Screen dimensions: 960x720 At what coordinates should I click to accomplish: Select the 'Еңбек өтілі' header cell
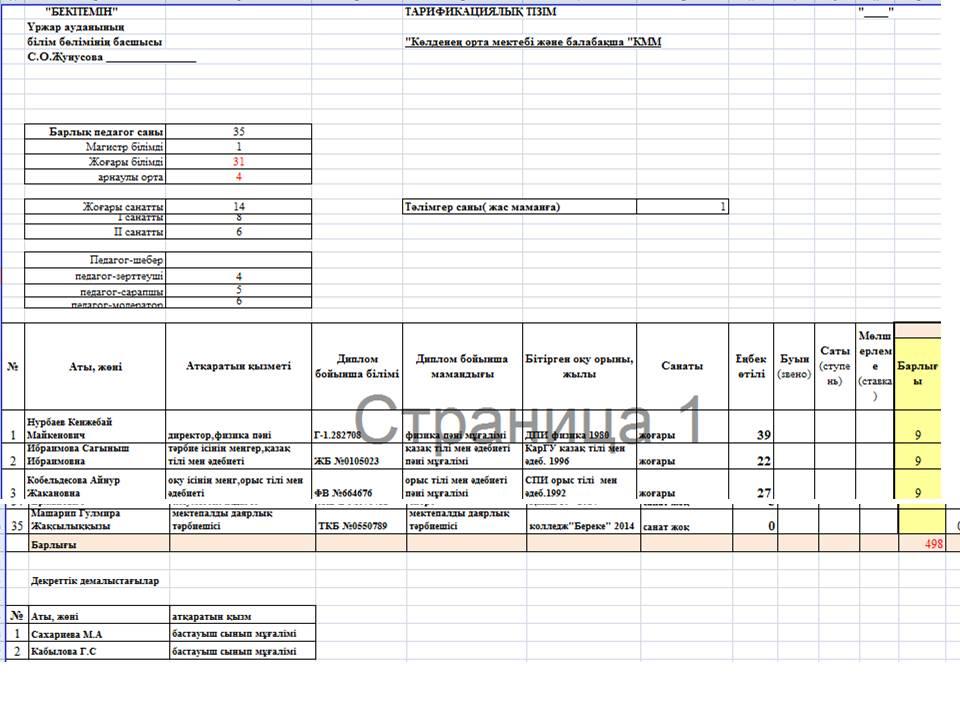tap(751, 366)
